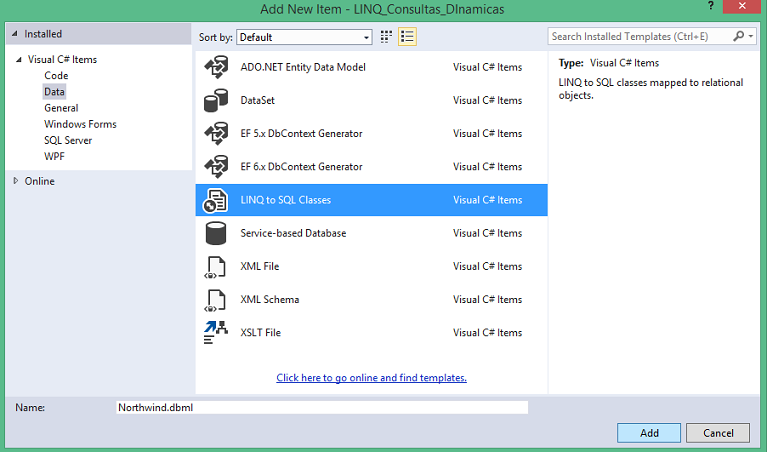Switch to small icons view
767x452 pixels.
386,37
